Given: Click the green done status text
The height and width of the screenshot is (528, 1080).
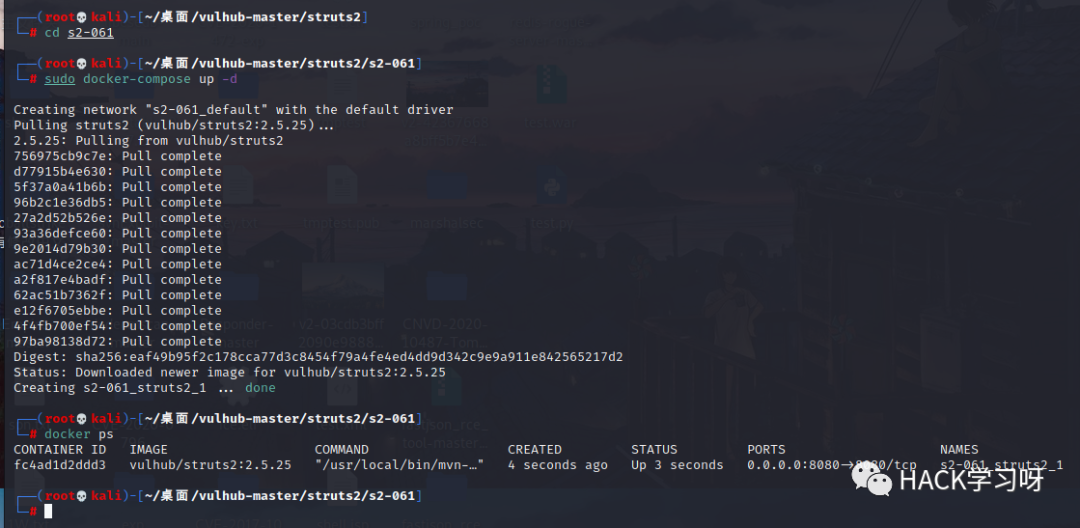Looking at the screenshot, I should (x=260, y=388).
